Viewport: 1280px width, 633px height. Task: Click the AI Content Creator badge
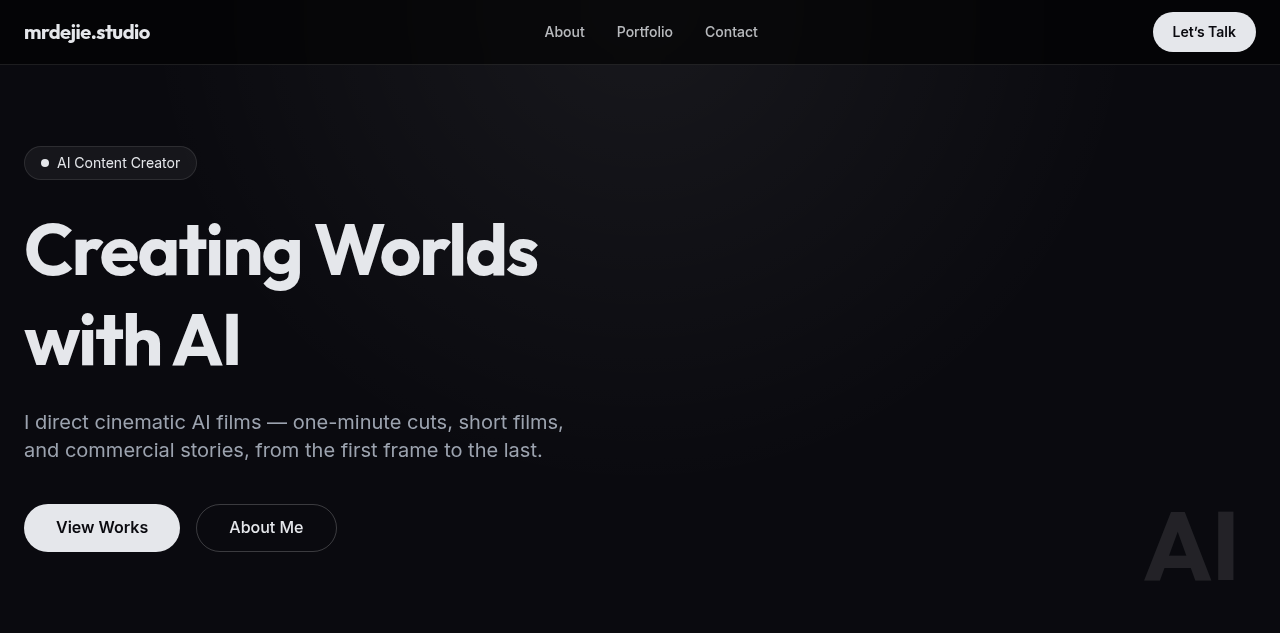(110, 163)
